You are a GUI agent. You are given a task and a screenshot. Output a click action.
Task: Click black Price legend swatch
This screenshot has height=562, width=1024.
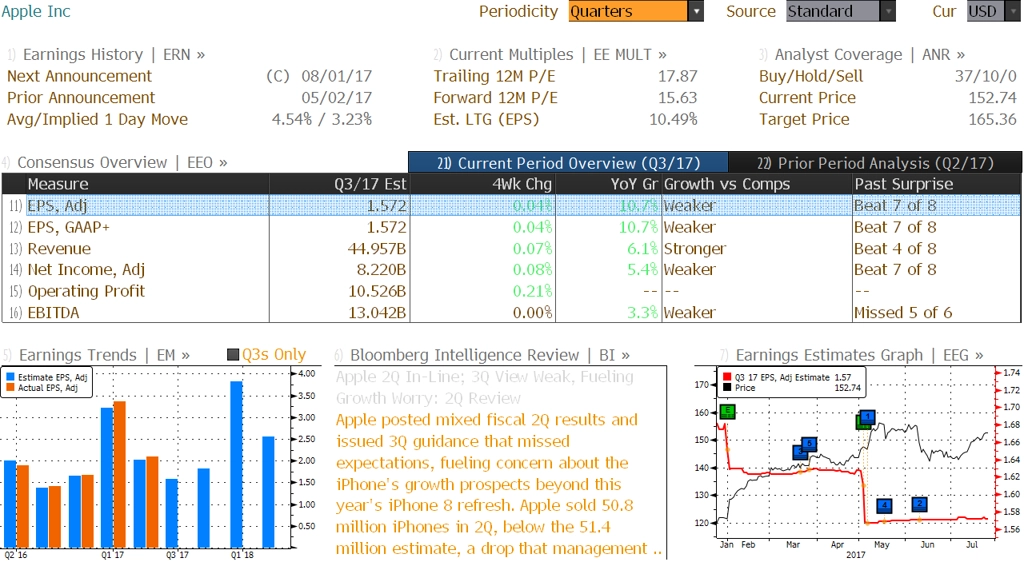pos(727,388)
